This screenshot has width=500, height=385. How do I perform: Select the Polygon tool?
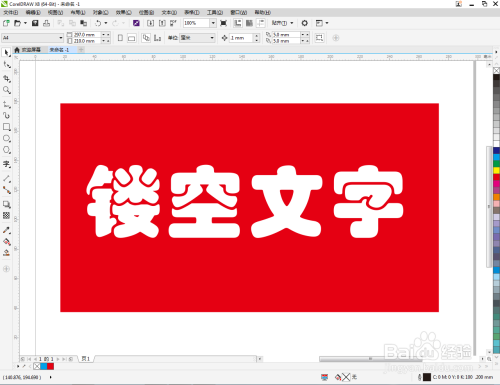click(x=6, y=150)
